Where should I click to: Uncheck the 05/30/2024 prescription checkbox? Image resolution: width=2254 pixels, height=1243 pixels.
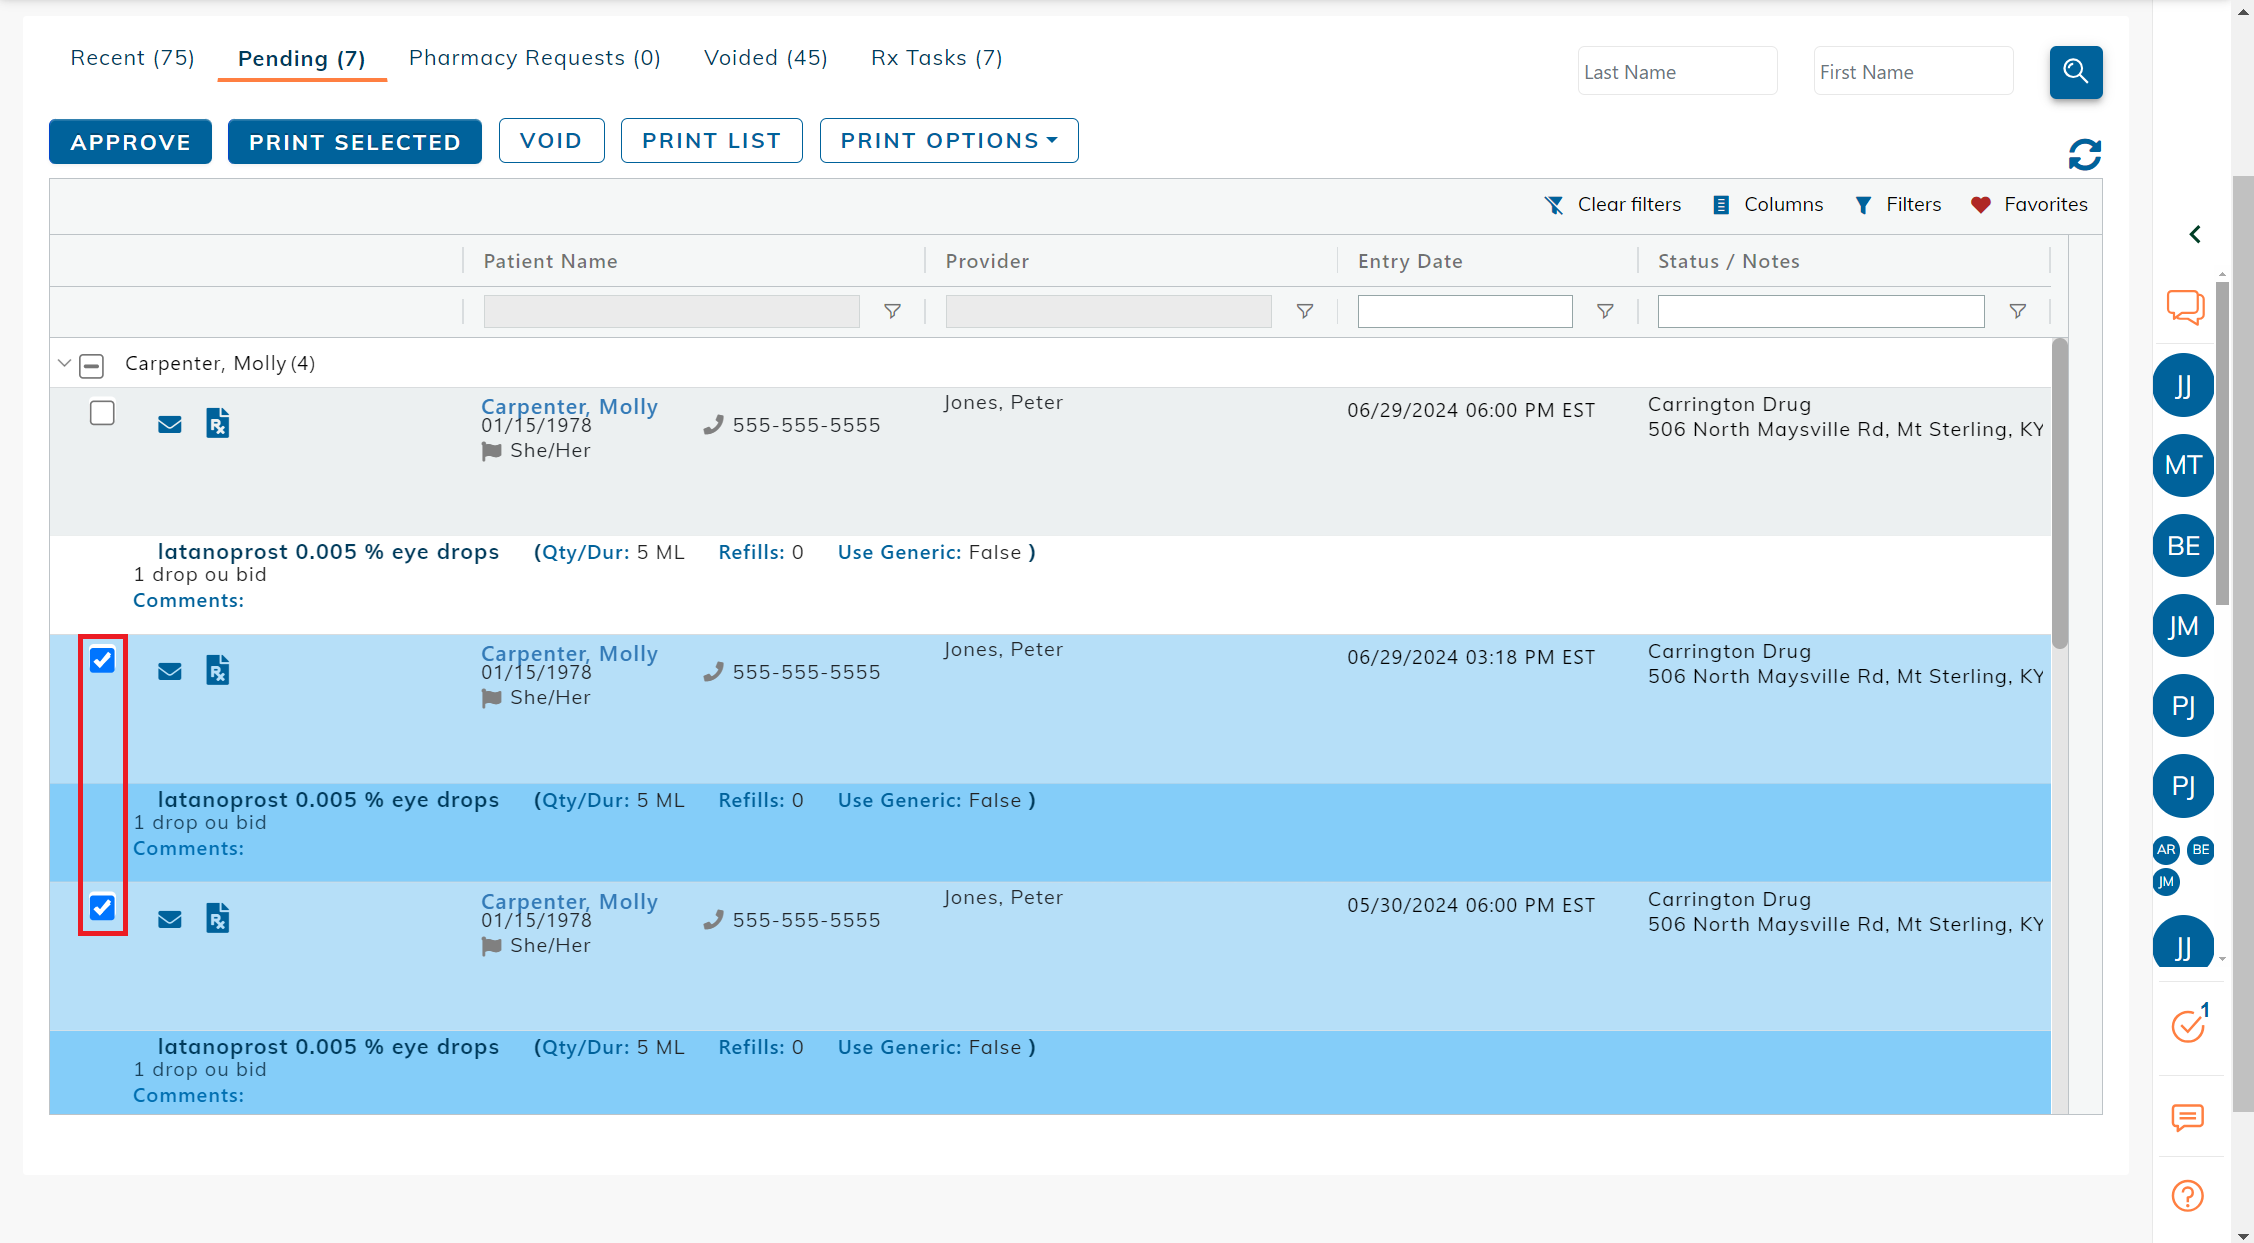click(x=102, y=907)
